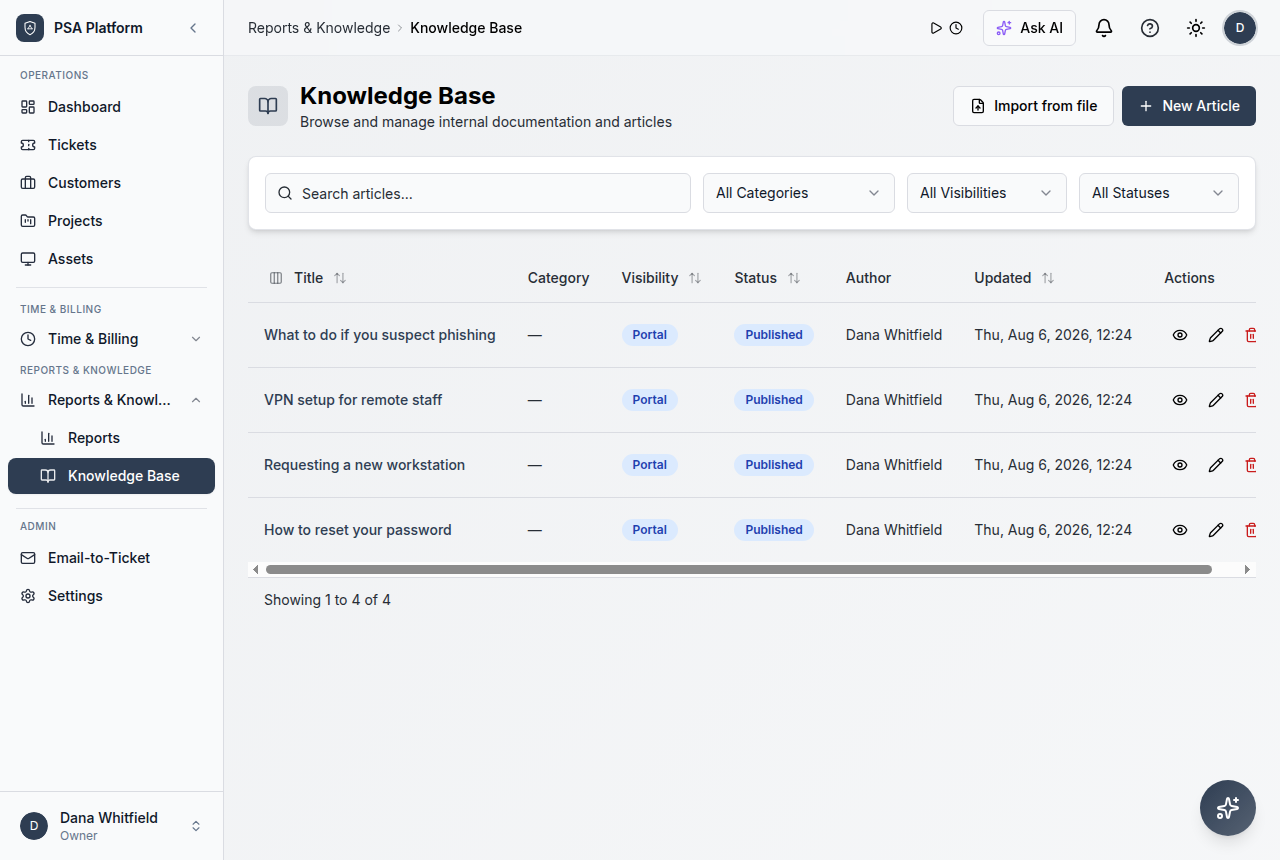1280x860 pixels.
Task: Delete new workstation article trash icon
Action: coord(1250,465)
